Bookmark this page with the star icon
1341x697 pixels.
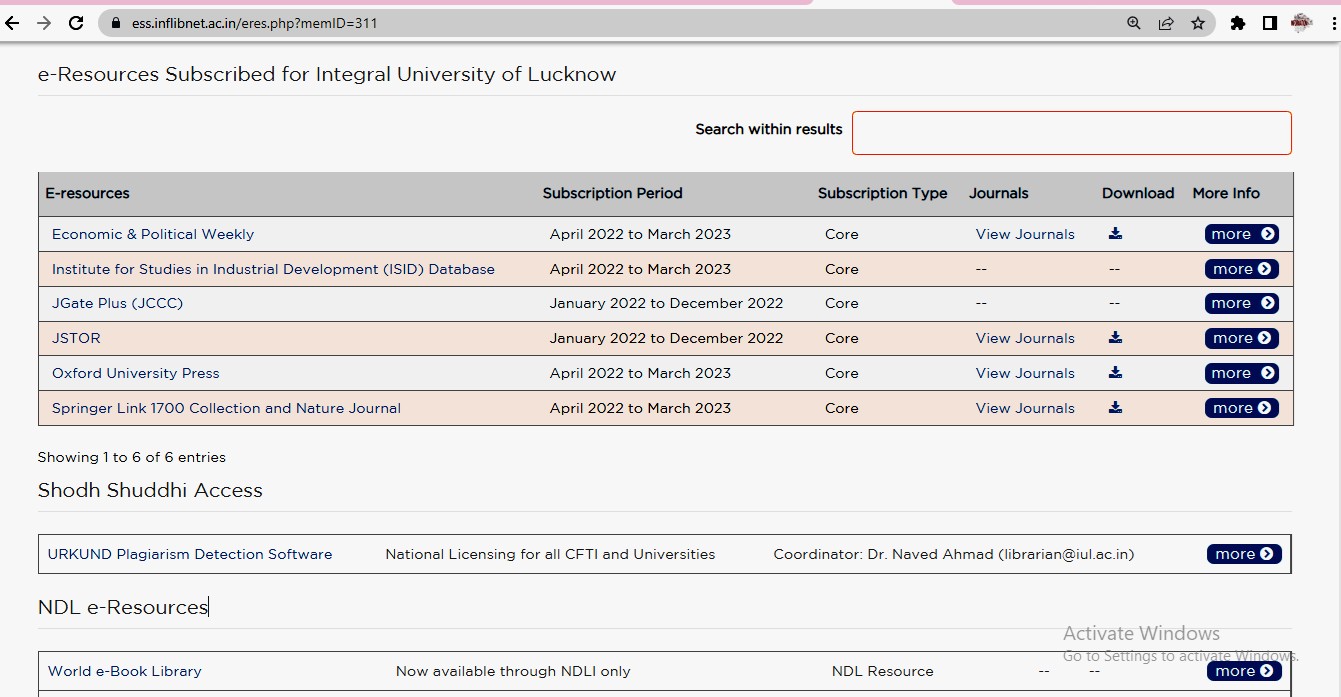click(1198, 23)
